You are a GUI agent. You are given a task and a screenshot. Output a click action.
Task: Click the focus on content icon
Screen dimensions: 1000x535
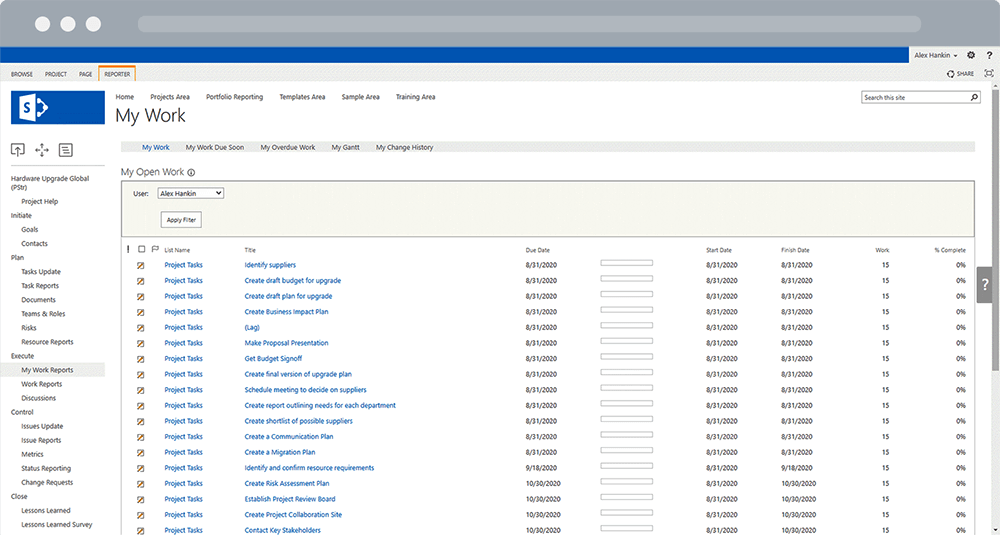point(989,74)
